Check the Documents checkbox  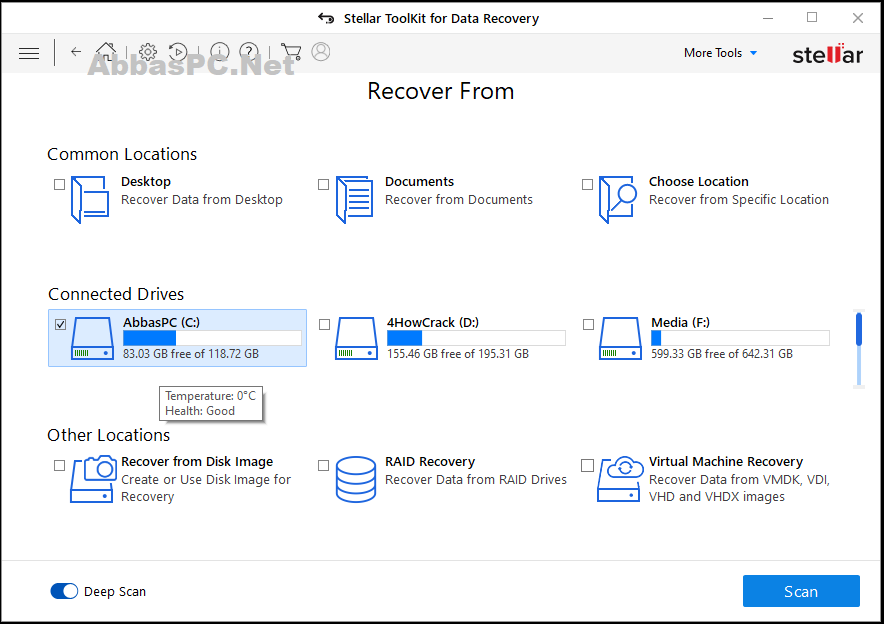[323, 184]
